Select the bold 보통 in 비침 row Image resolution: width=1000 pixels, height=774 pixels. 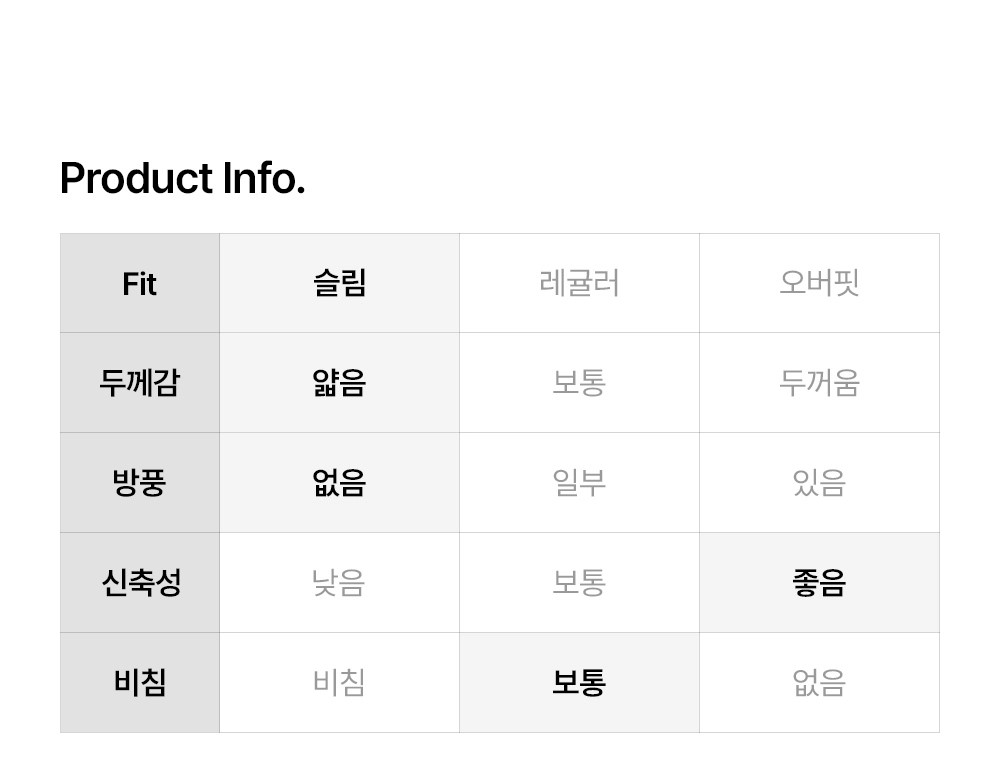[579, 683]
